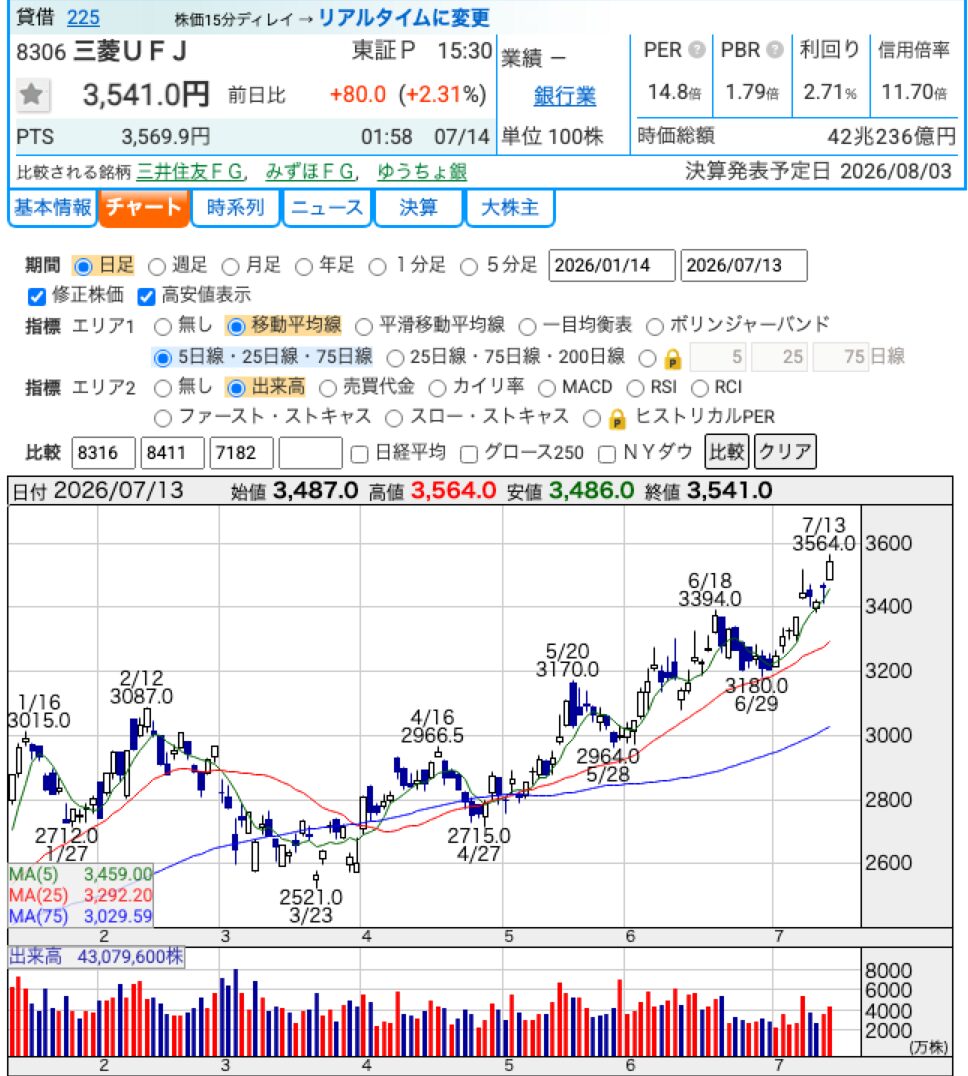Toggle the 高安値表示 checkbox
Image resolution: width=968 pixels, height=1076 pixels.
pos(146,296)
